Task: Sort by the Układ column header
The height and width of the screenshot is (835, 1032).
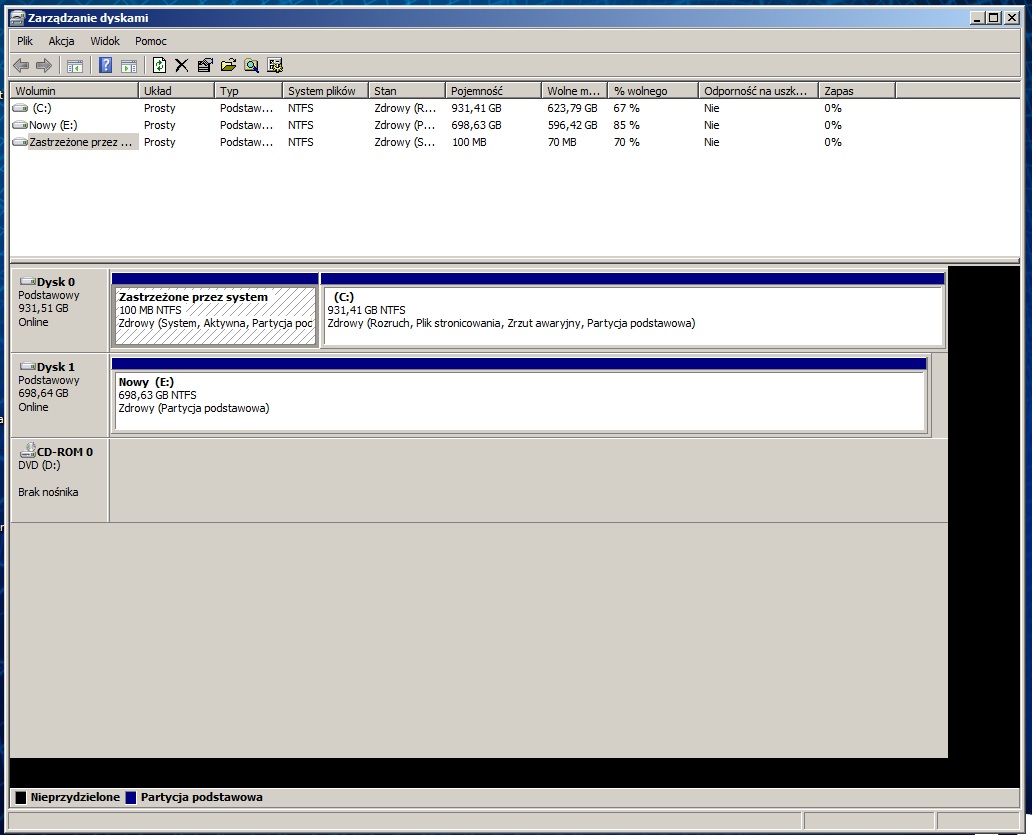Action: (x=176, y=91)
